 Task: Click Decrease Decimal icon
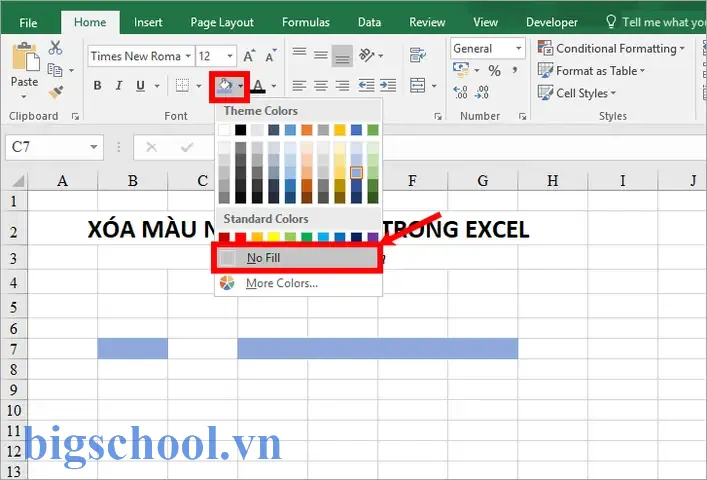pyautogui.click(x=482, y=92)
